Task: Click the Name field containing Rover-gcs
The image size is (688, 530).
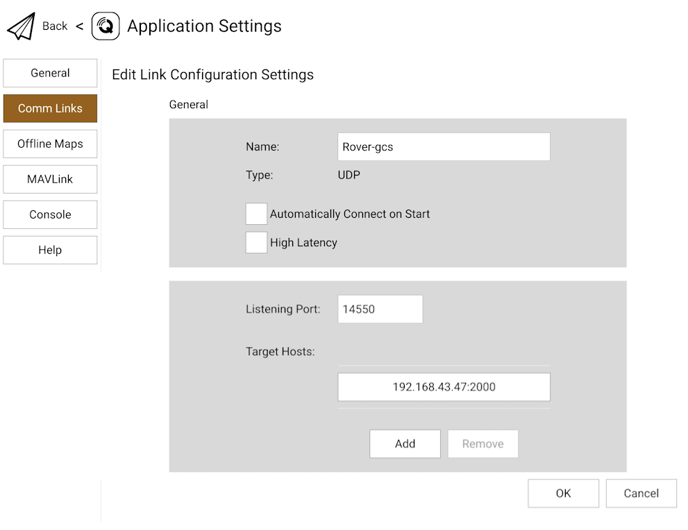Action: click(x=444, y=147)
